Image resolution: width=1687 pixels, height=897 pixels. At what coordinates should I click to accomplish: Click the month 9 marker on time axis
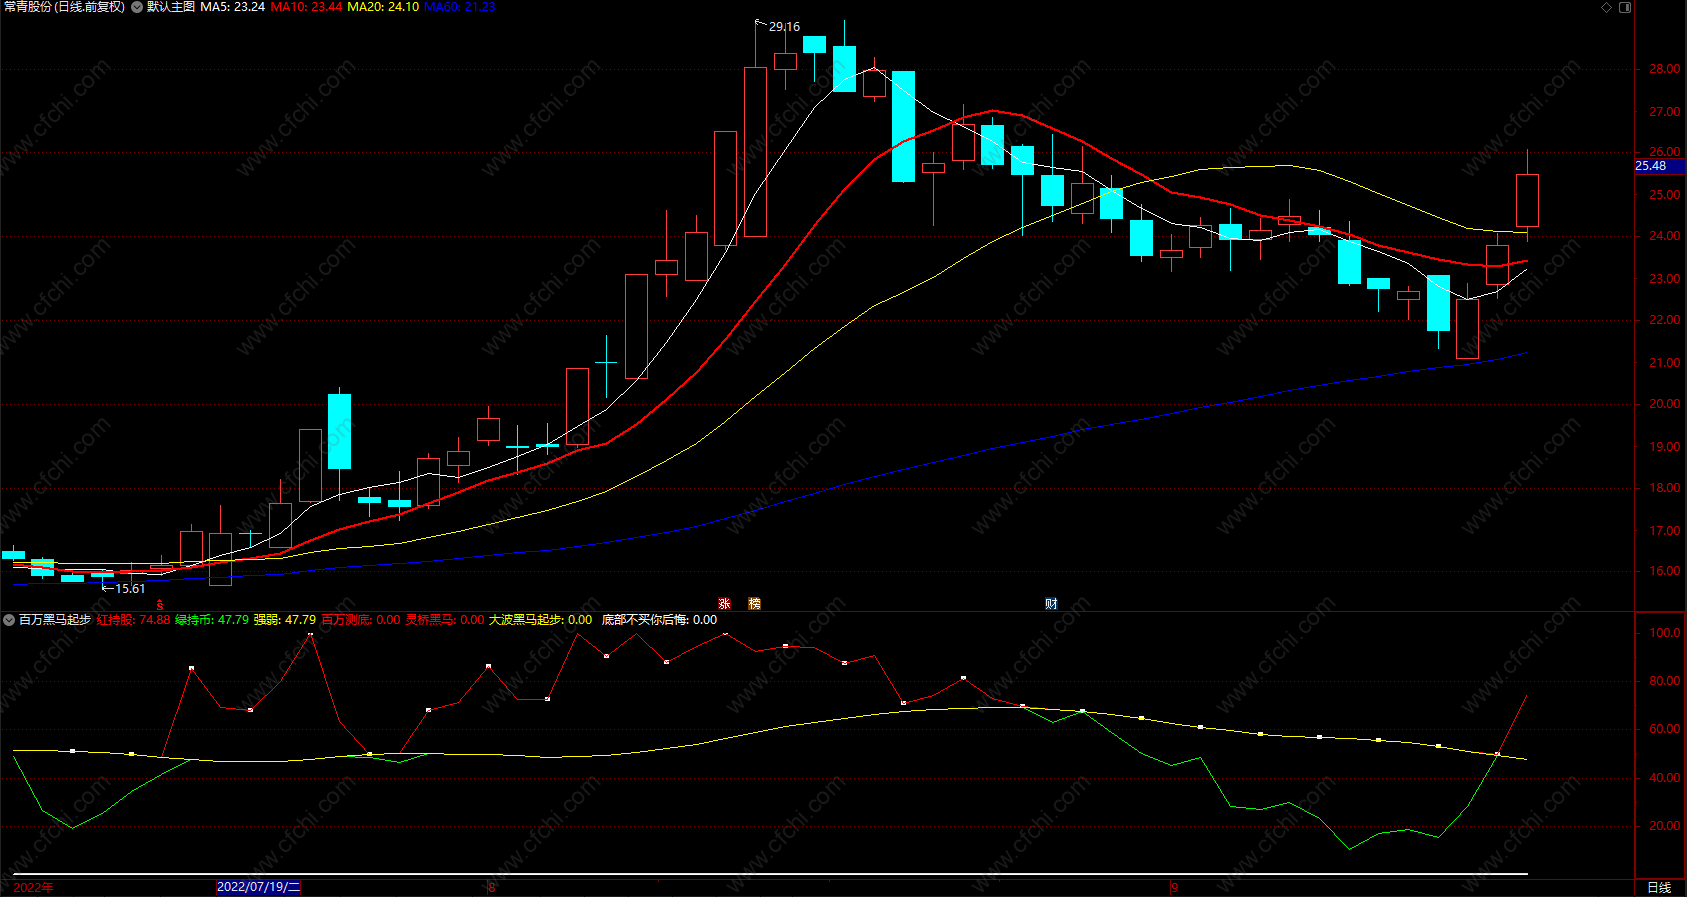1175,888
